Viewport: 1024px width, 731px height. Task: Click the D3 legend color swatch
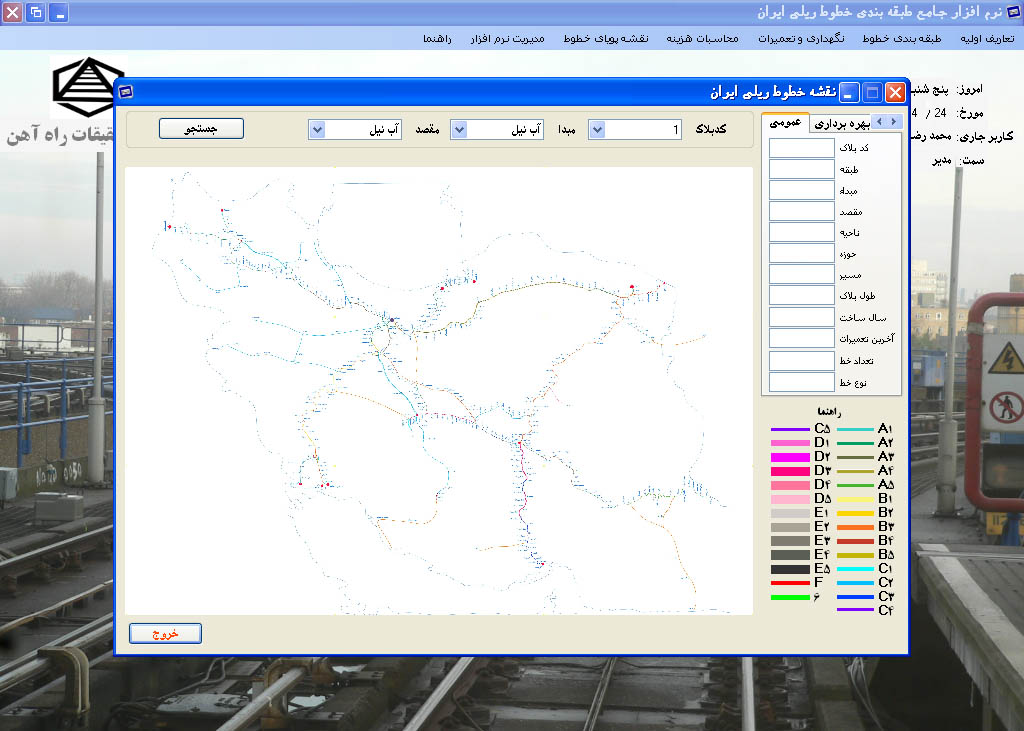[x=790, y=471]
